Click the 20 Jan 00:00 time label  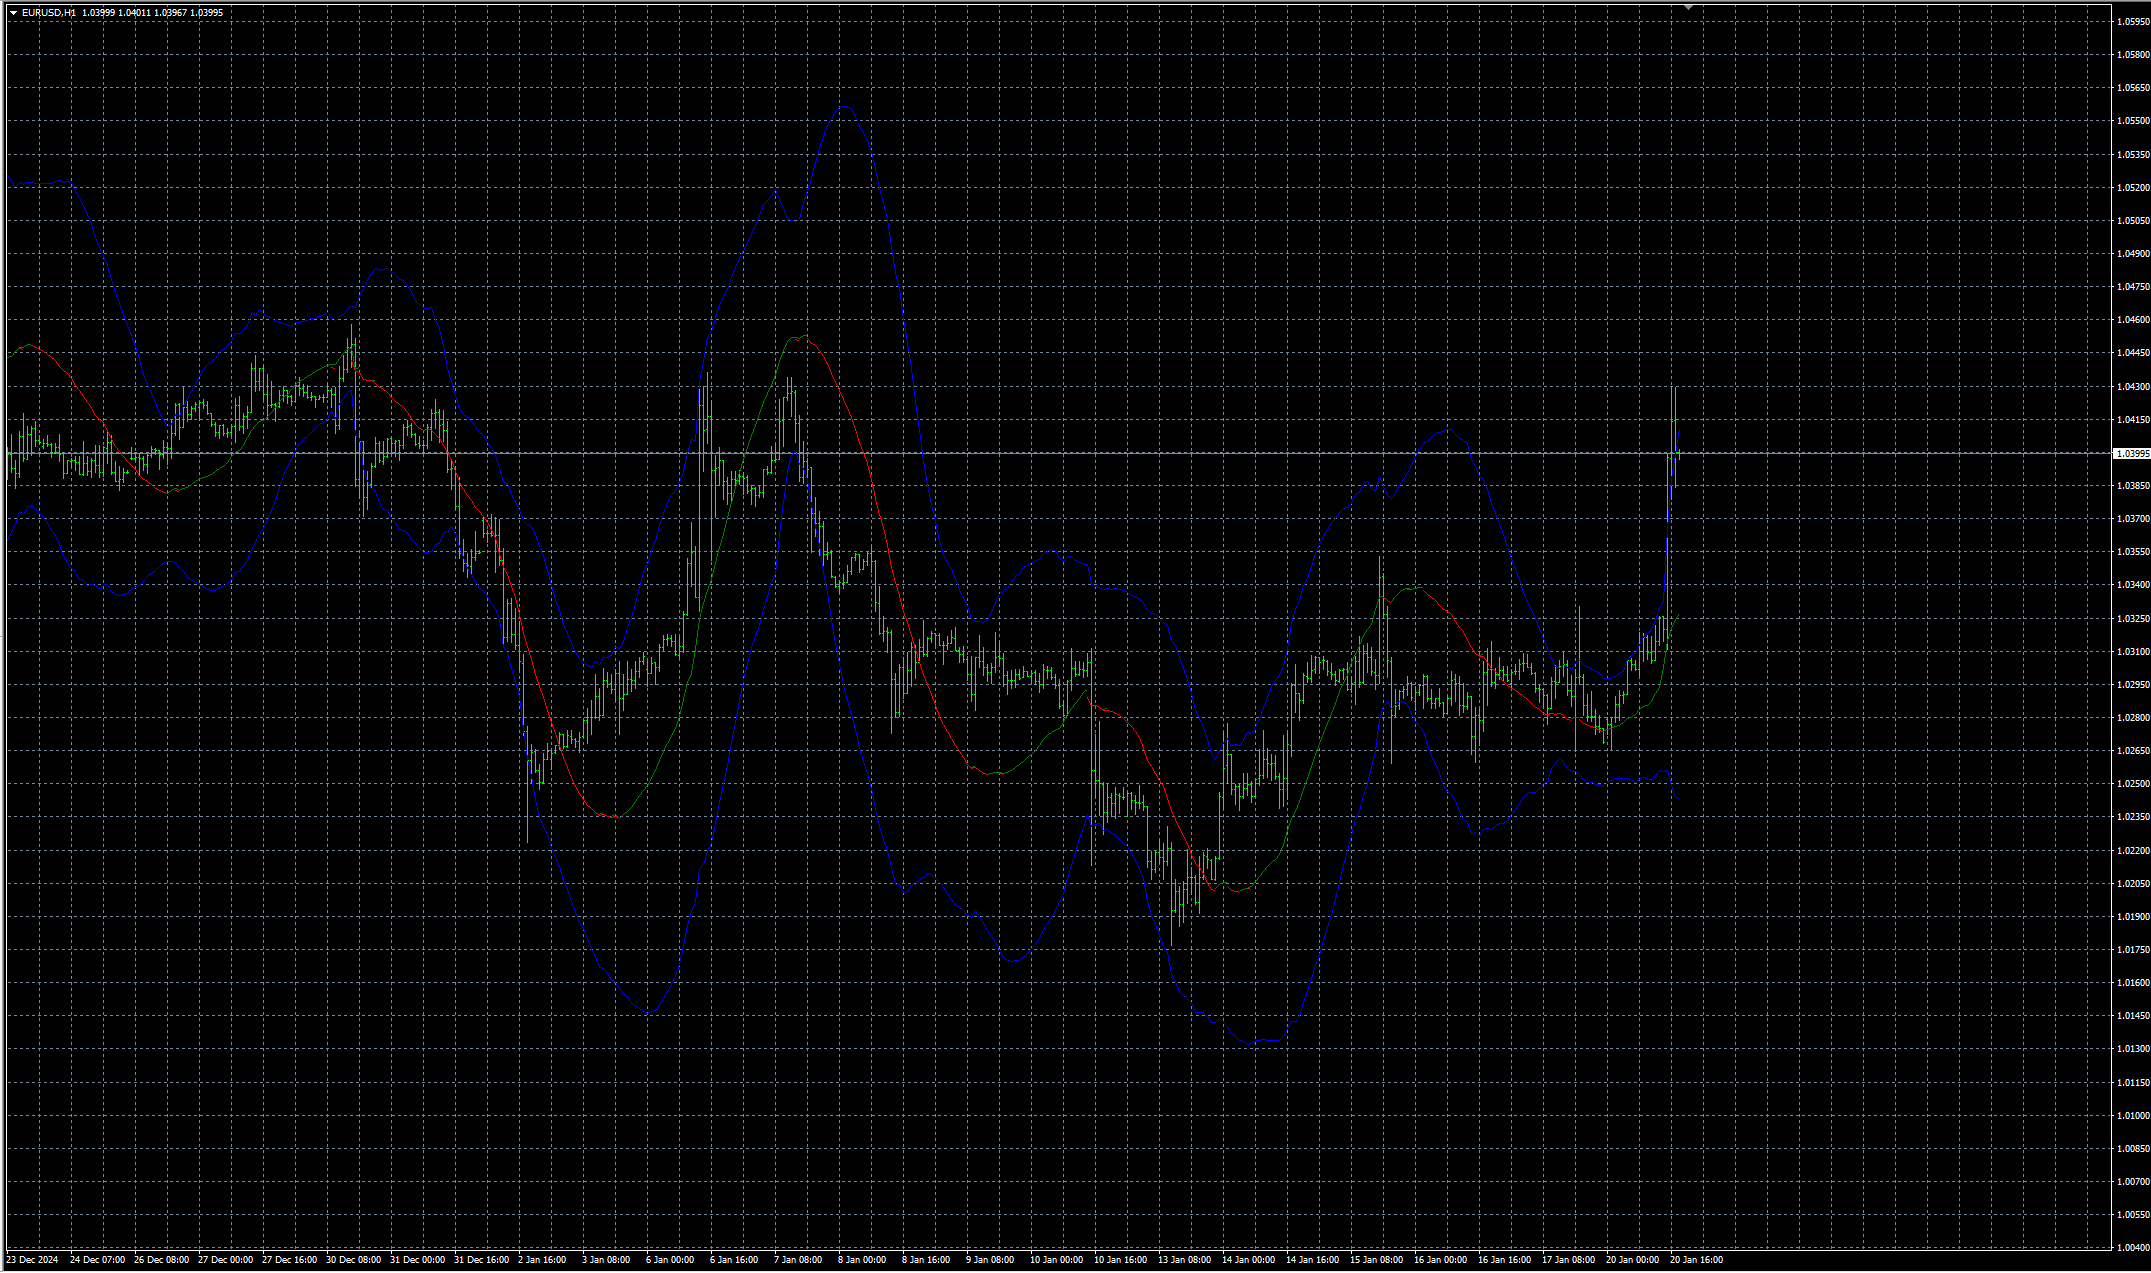[x=1633, y=1260]
